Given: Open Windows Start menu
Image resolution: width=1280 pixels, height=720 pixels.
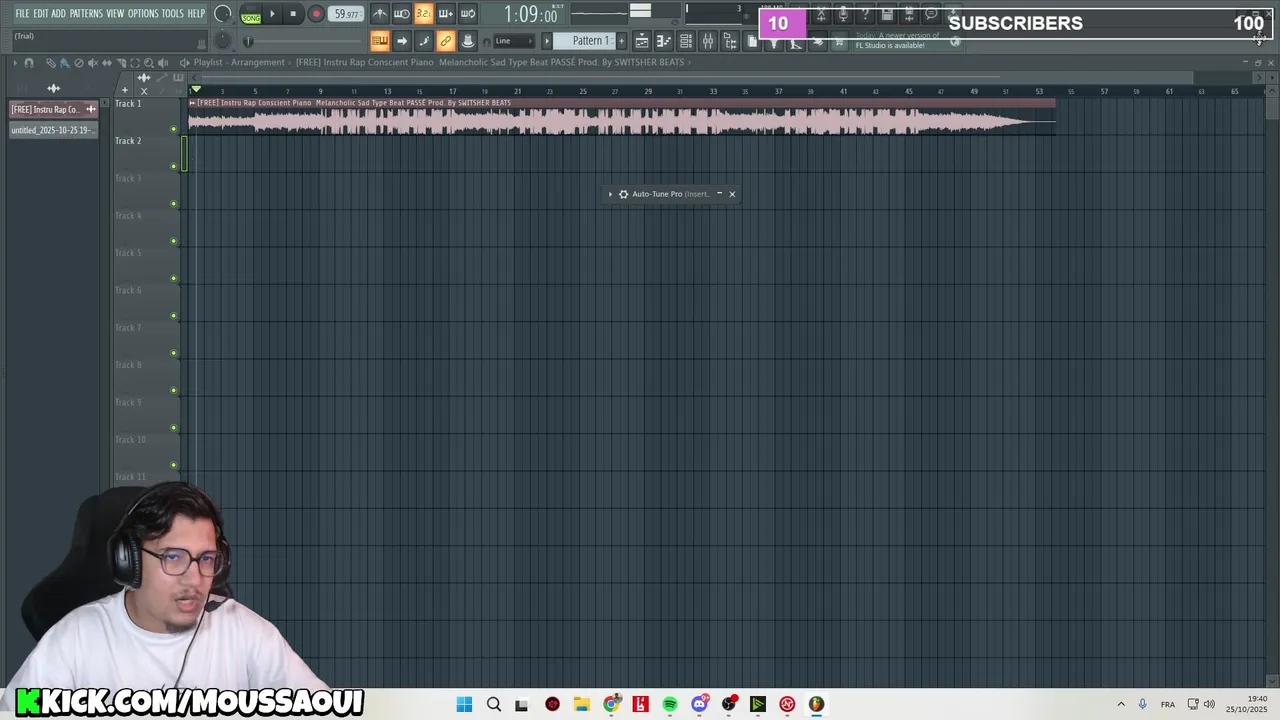Looking at the screenshot, I should (464, 704).
